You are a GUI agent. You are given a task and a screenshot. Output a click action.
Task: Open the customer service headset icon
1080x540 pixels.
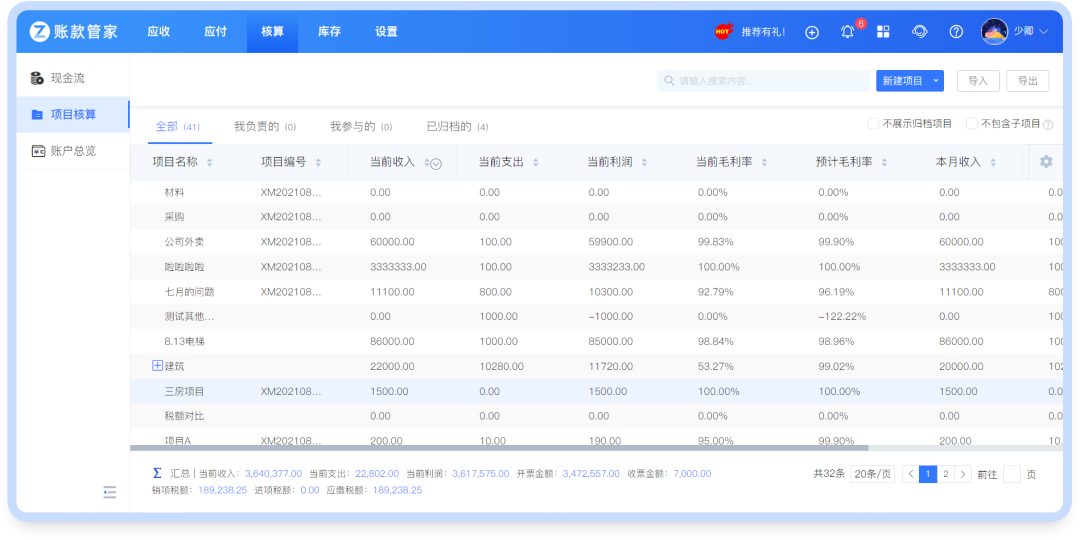click(x=919, y=32)
